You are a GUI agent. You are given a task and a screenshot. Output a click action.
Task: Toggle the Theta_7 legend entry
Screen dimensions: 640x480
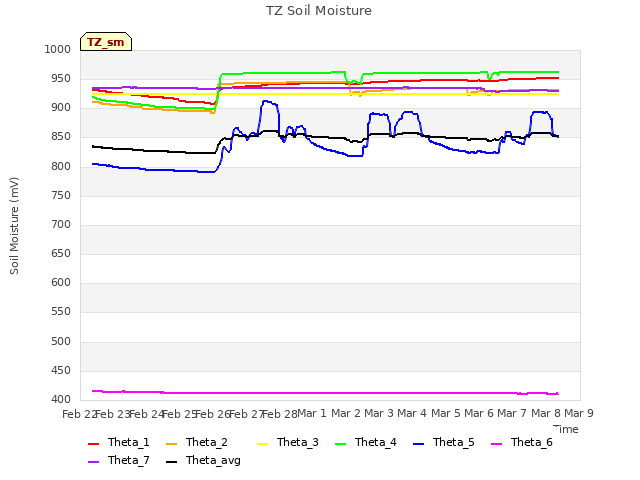click(119, 460)
